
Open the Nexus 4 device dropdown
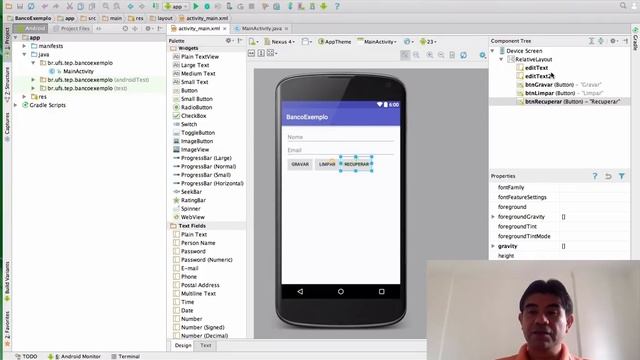pos(280,42)
